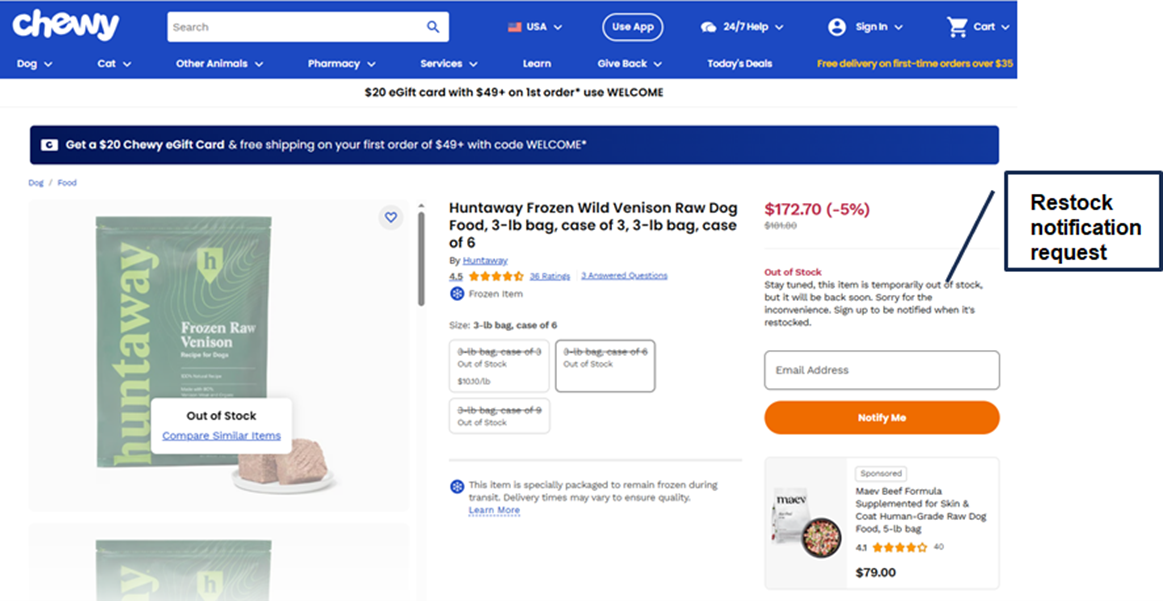The height and width of the screenshot is (601, 1163).
Task: Click the Sign In profile icon
Action: pyautogui.click(x=837, y=27)
